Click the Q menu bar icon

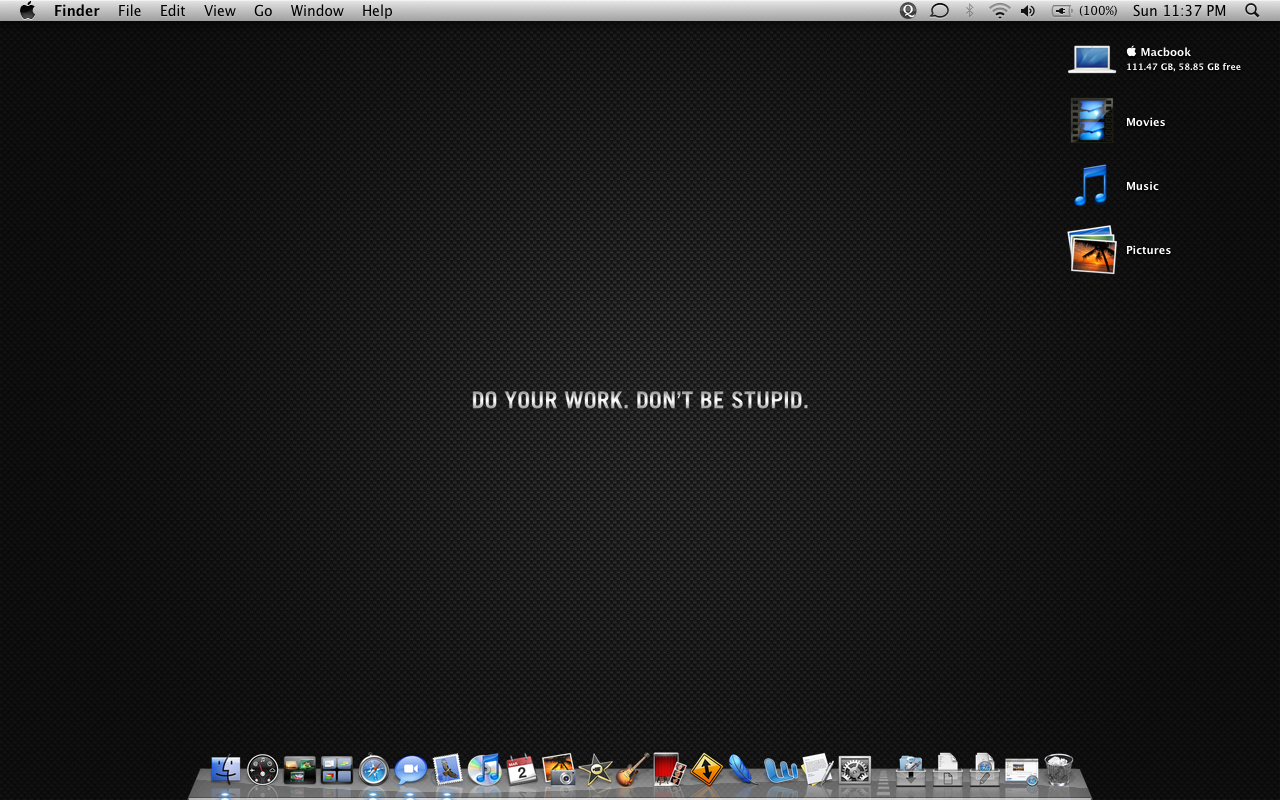tap(908, 11)
